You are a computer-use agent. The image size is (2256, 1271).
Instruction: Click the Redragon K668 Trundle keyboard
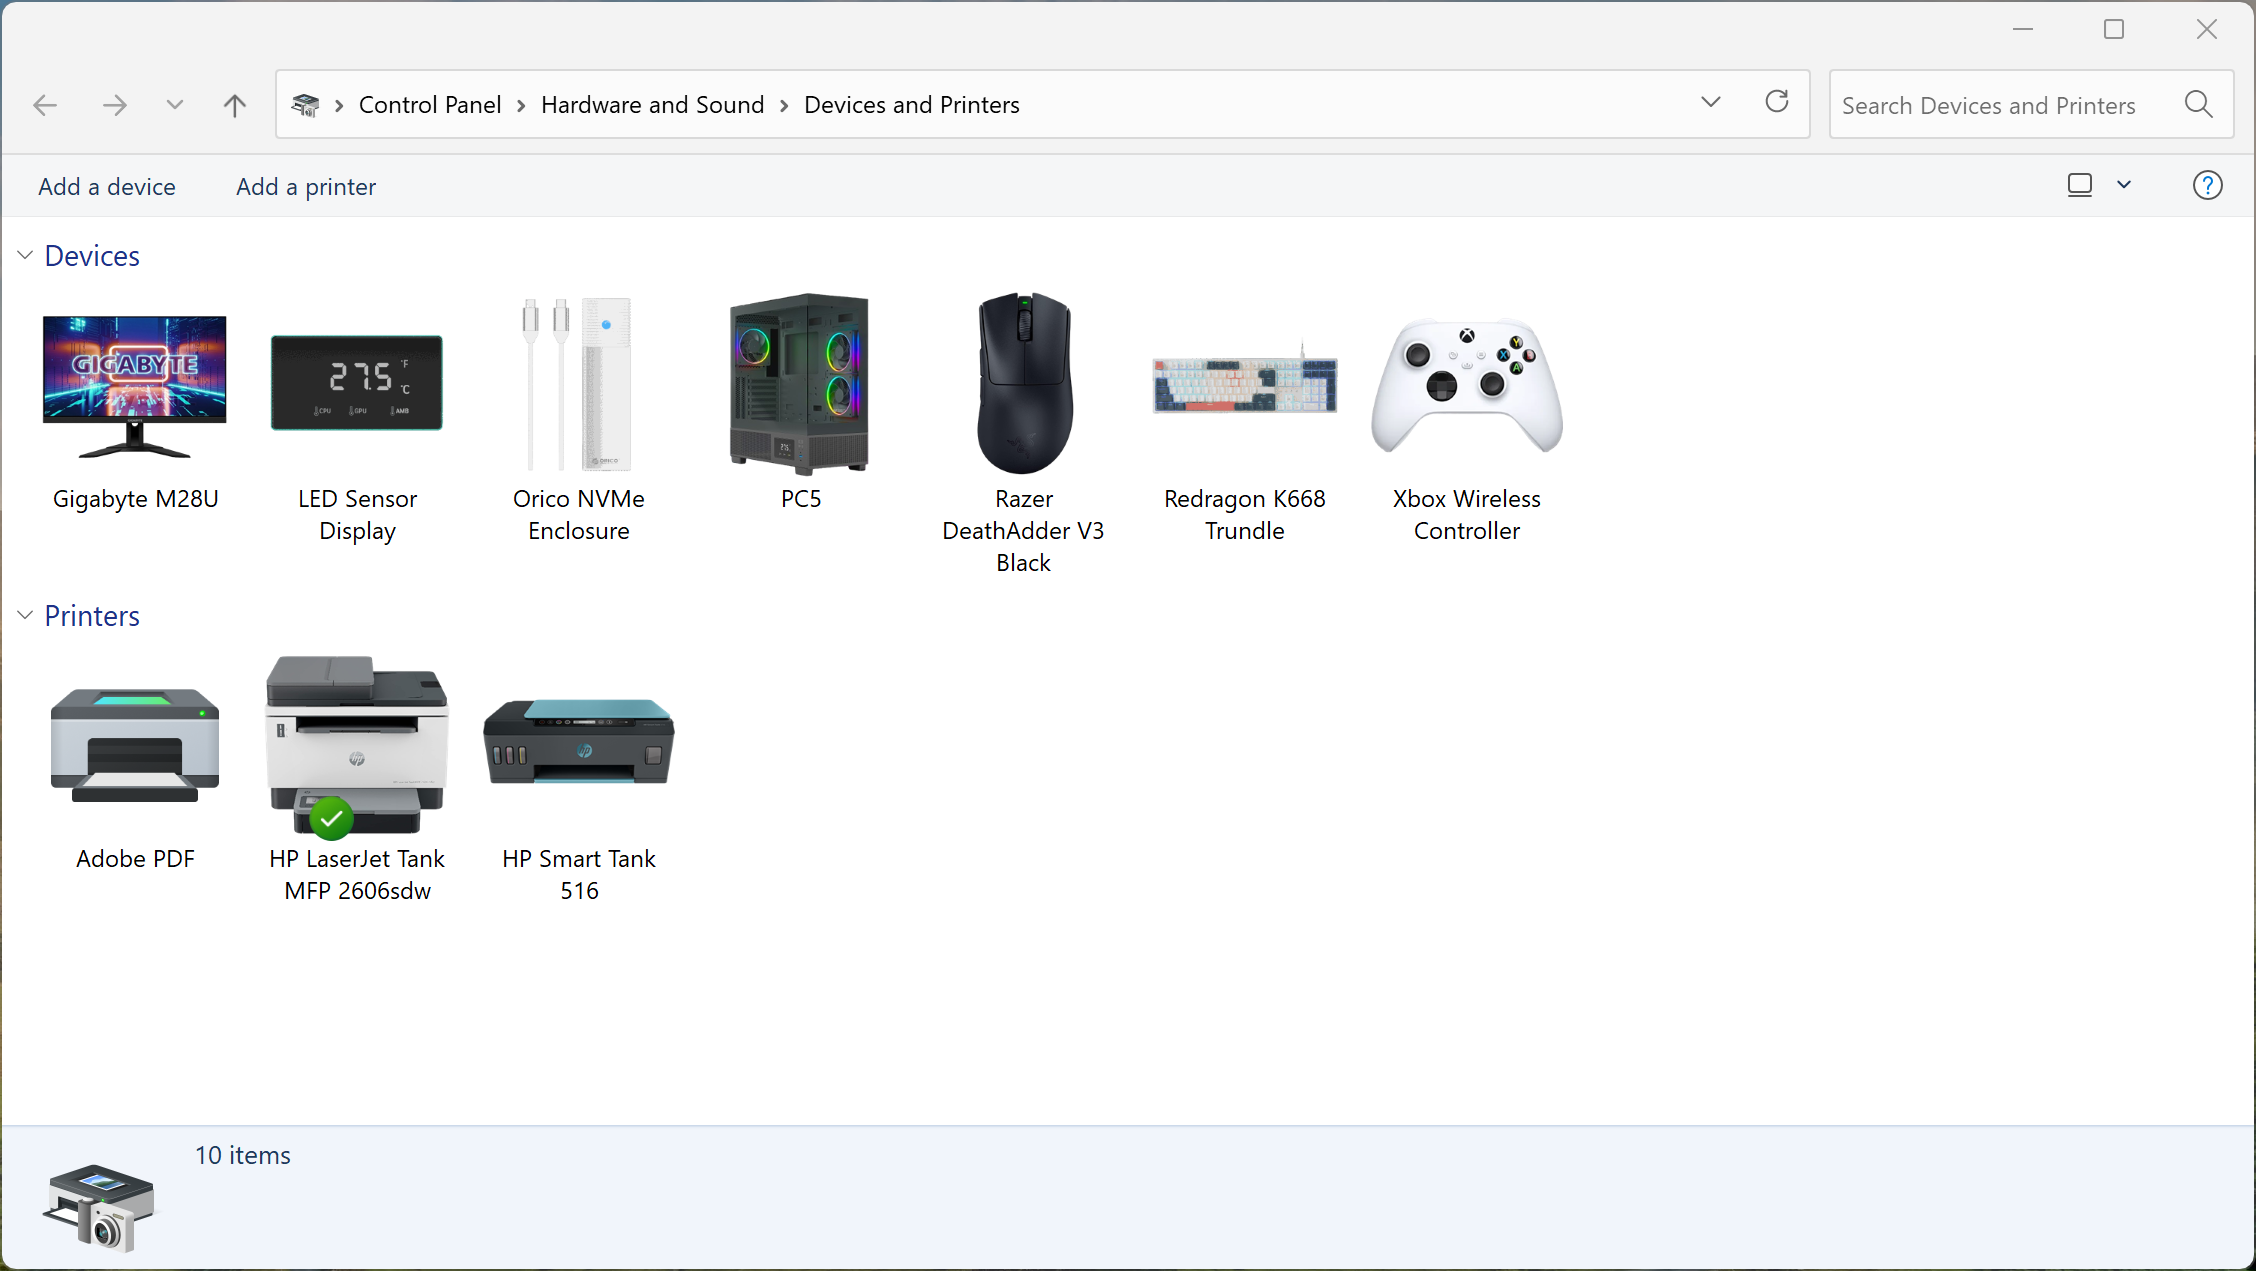(x=1245, y=384)
